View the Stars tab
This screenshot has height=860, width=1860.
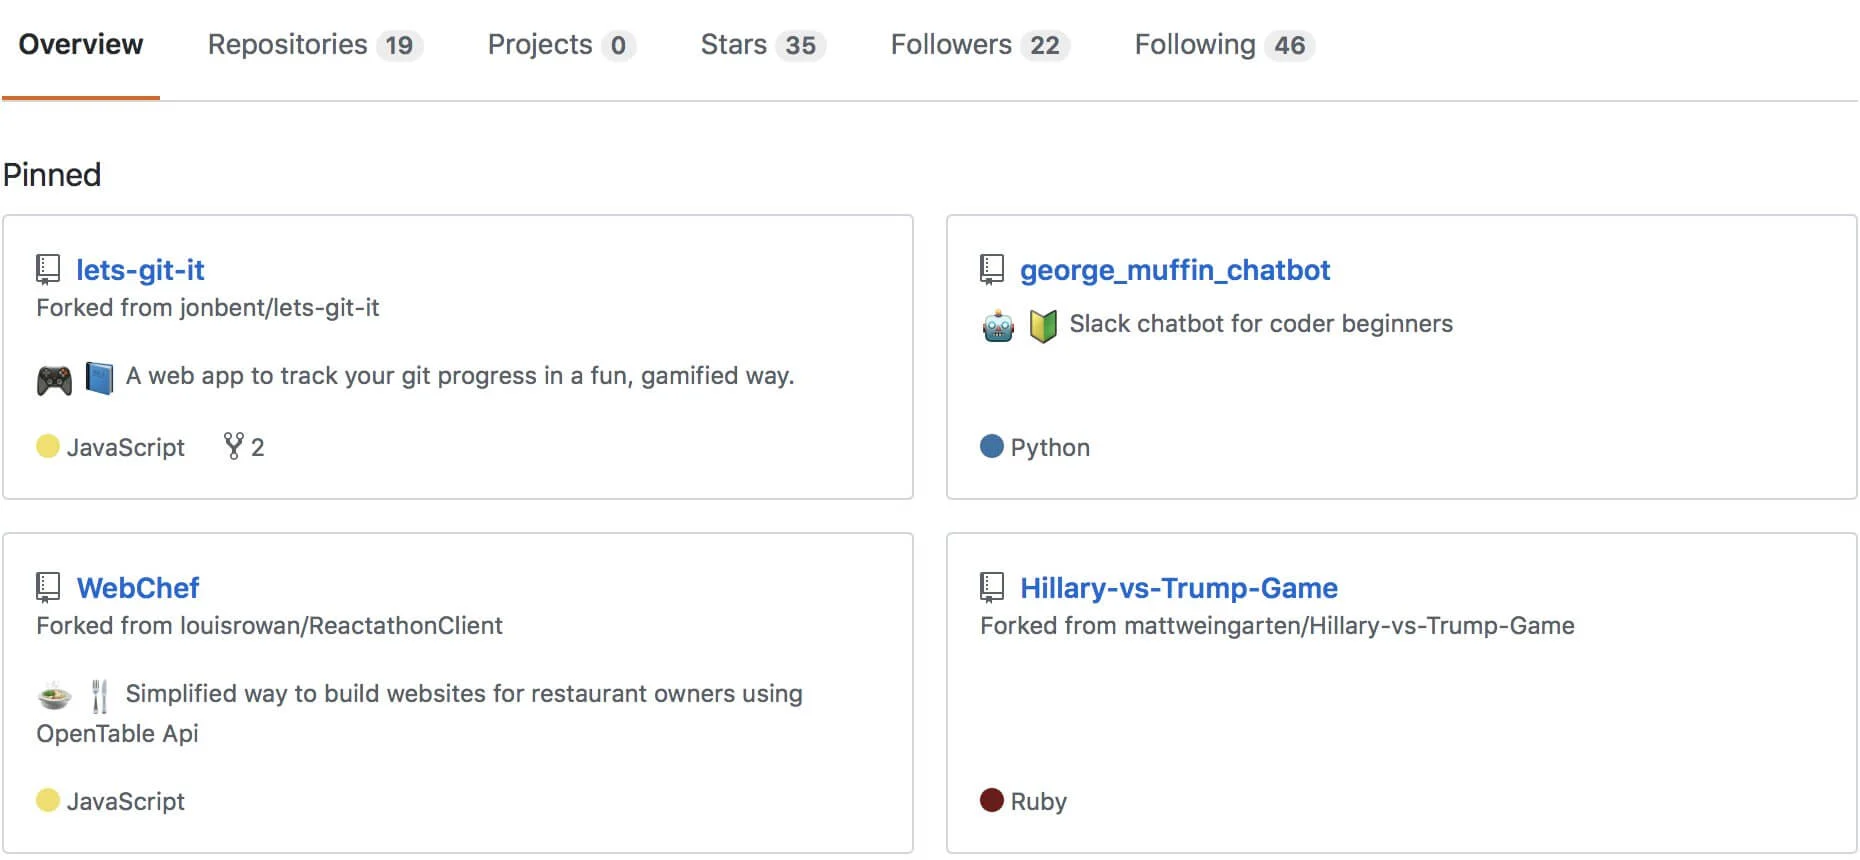click(x=763, y=45)
